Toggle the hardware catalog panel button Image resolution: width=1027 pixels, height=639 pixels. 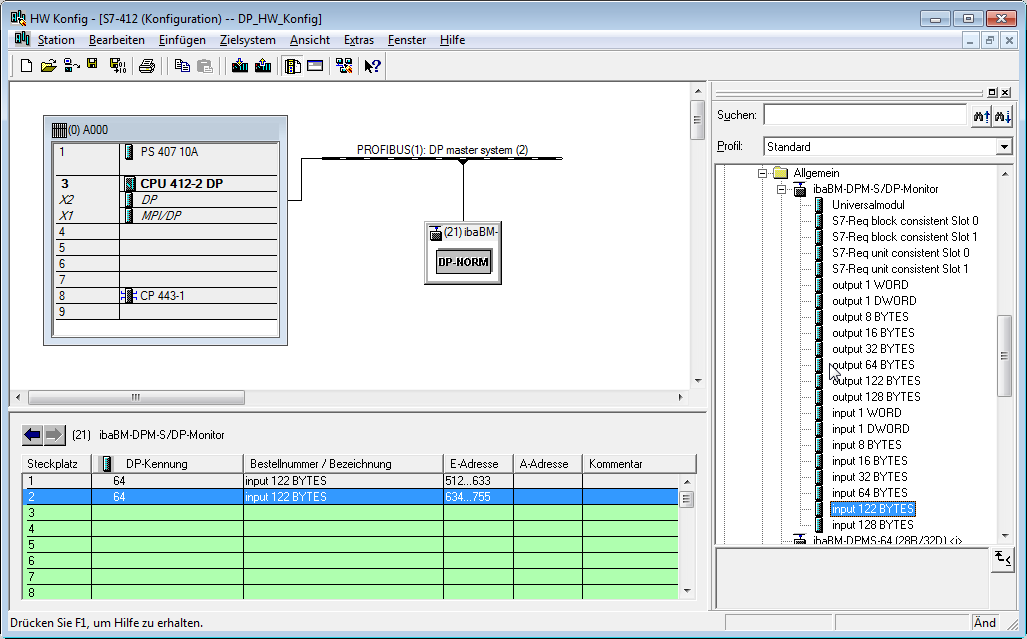[x=293, y=66]
